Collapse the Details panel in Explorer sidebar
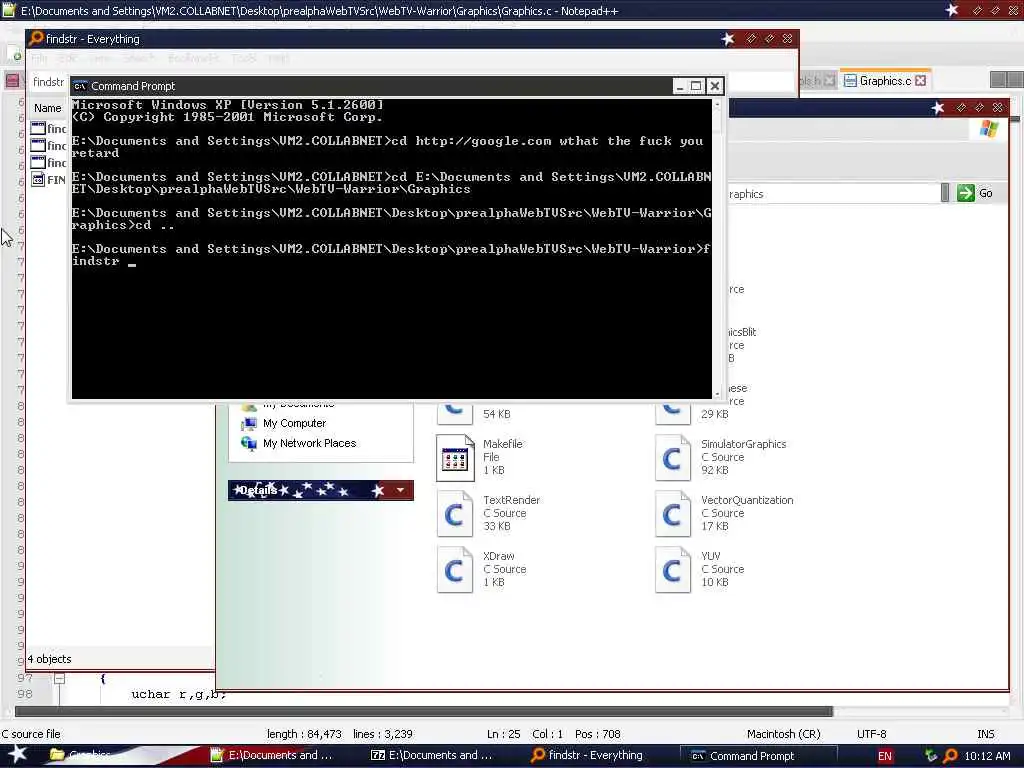 point(400,490)
